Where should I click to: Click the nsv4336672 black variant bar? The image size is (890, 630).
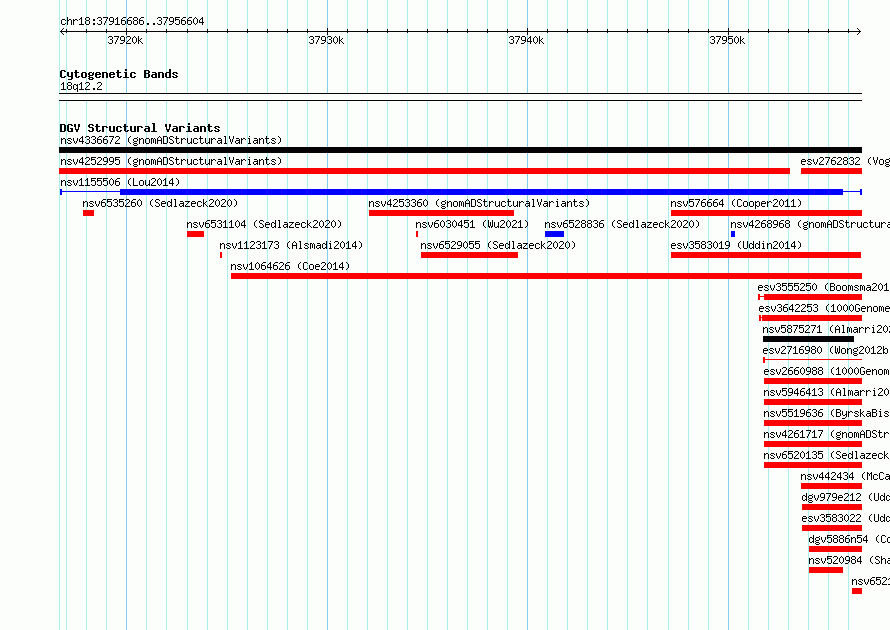coord(460,150)
